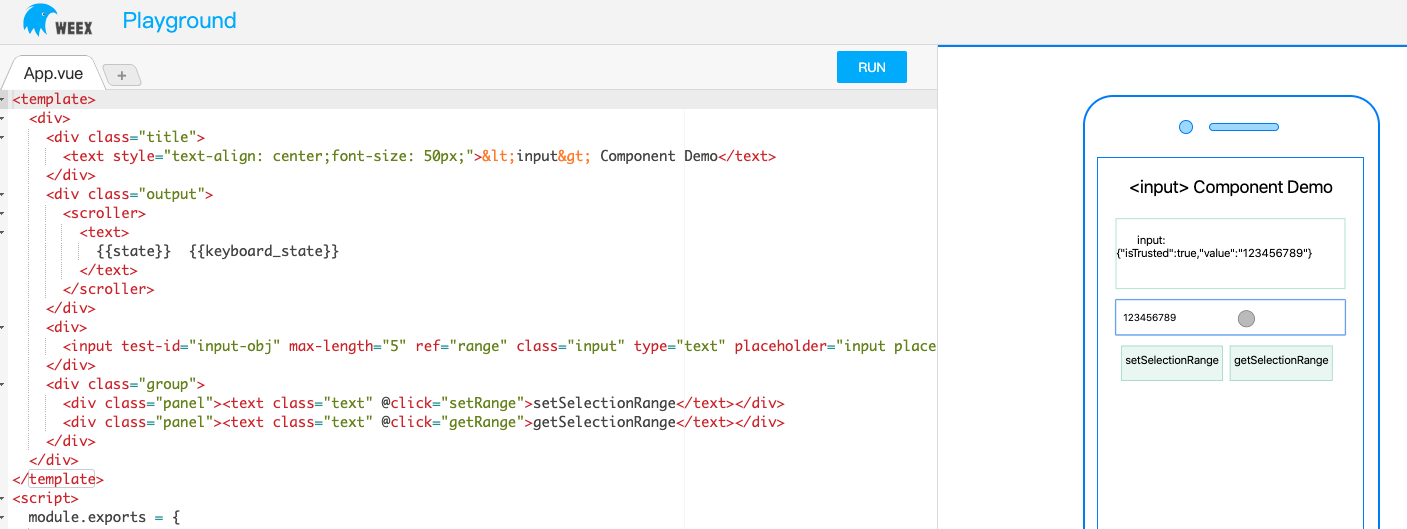Click the @click="getRange" code line
Image resolution: width=1407 pixels, height=529 pixels.
tap(423, 423)
